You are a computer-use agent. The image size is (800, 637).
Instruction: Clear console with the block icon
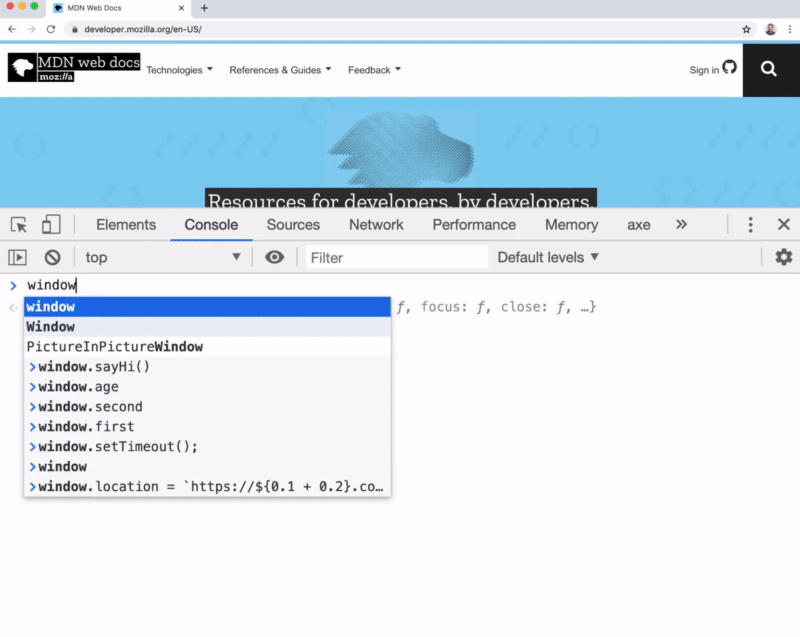point(52,257)
